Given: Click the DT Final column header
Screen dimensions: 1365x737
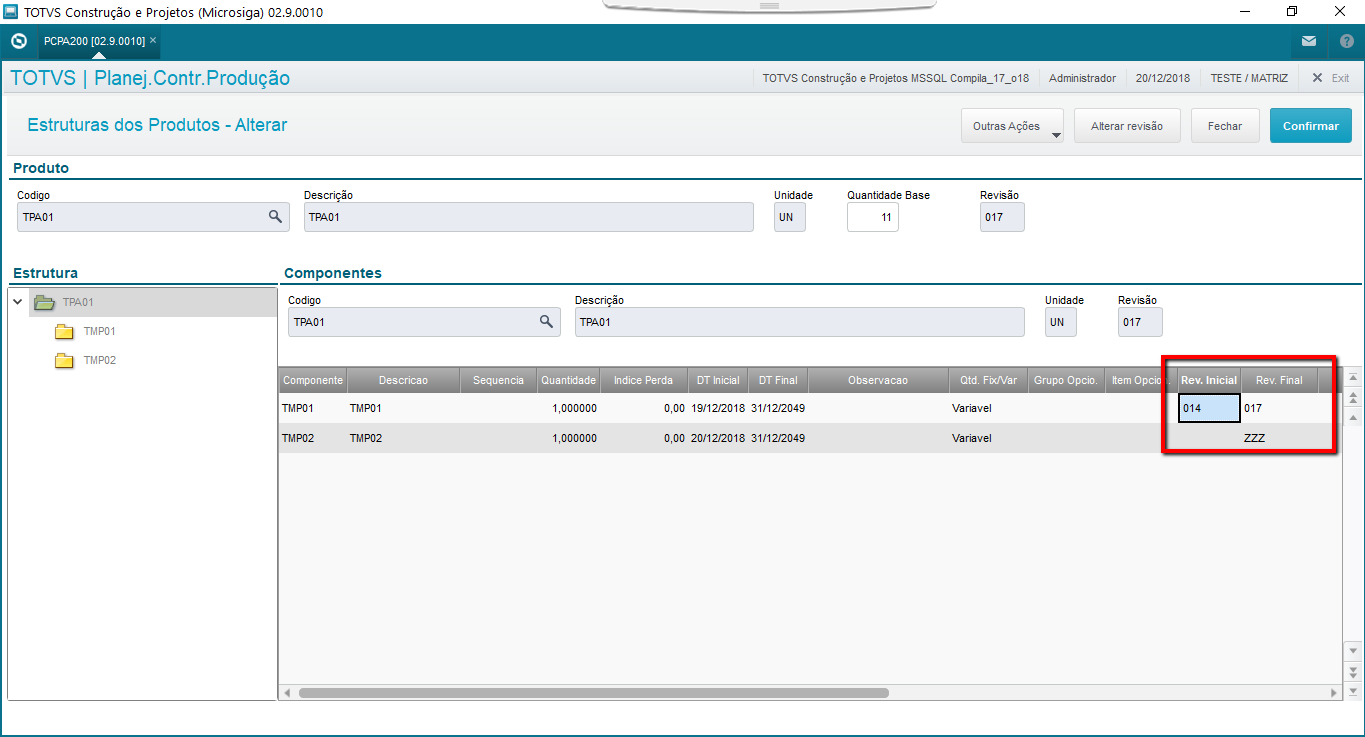Looking at the screenshot, I should pos(778,380).
